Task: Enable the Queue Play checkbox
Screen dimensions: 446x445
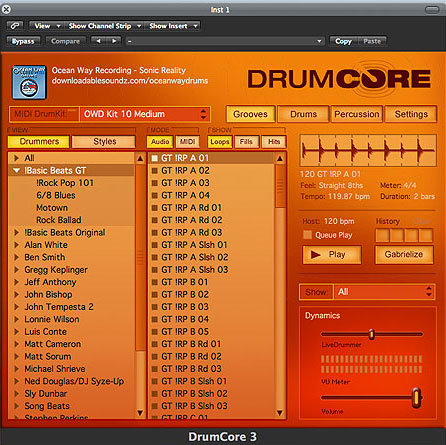Action: coord(307,235)
